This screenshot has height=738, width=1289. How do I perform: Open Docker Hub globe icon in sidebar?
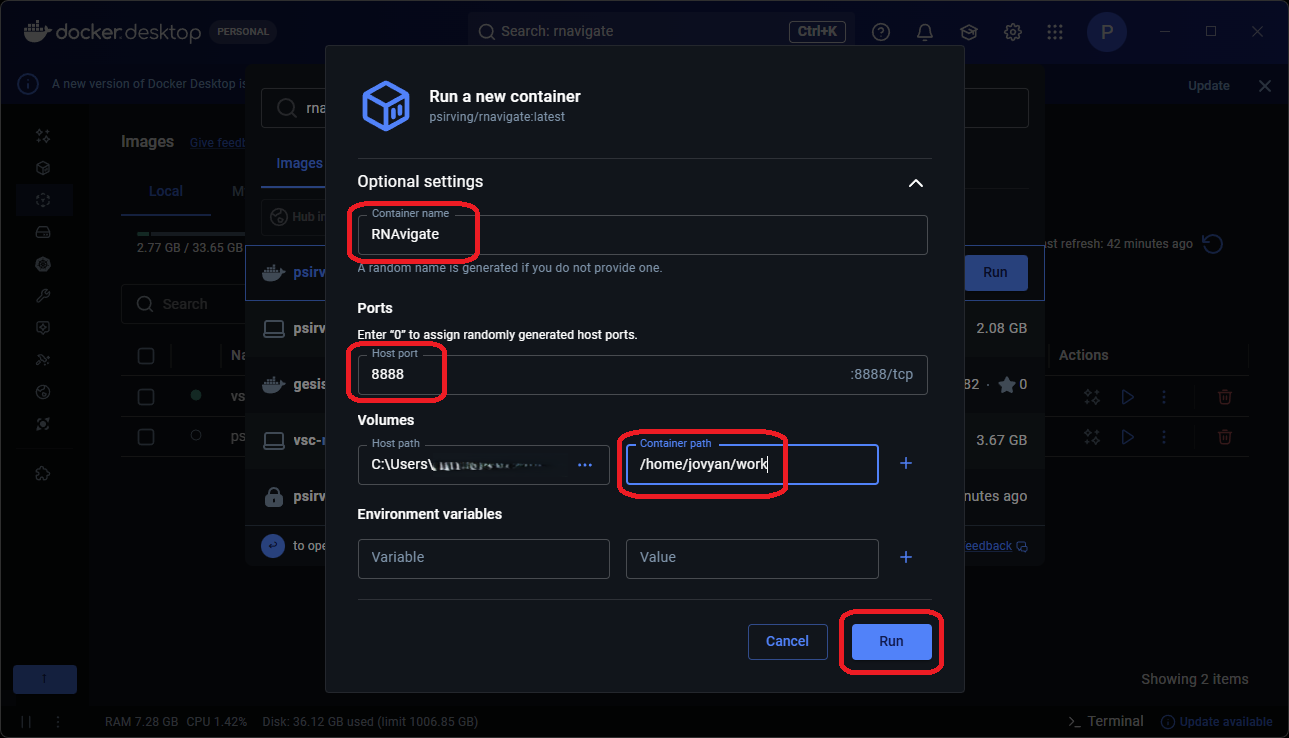coord(43,392)
